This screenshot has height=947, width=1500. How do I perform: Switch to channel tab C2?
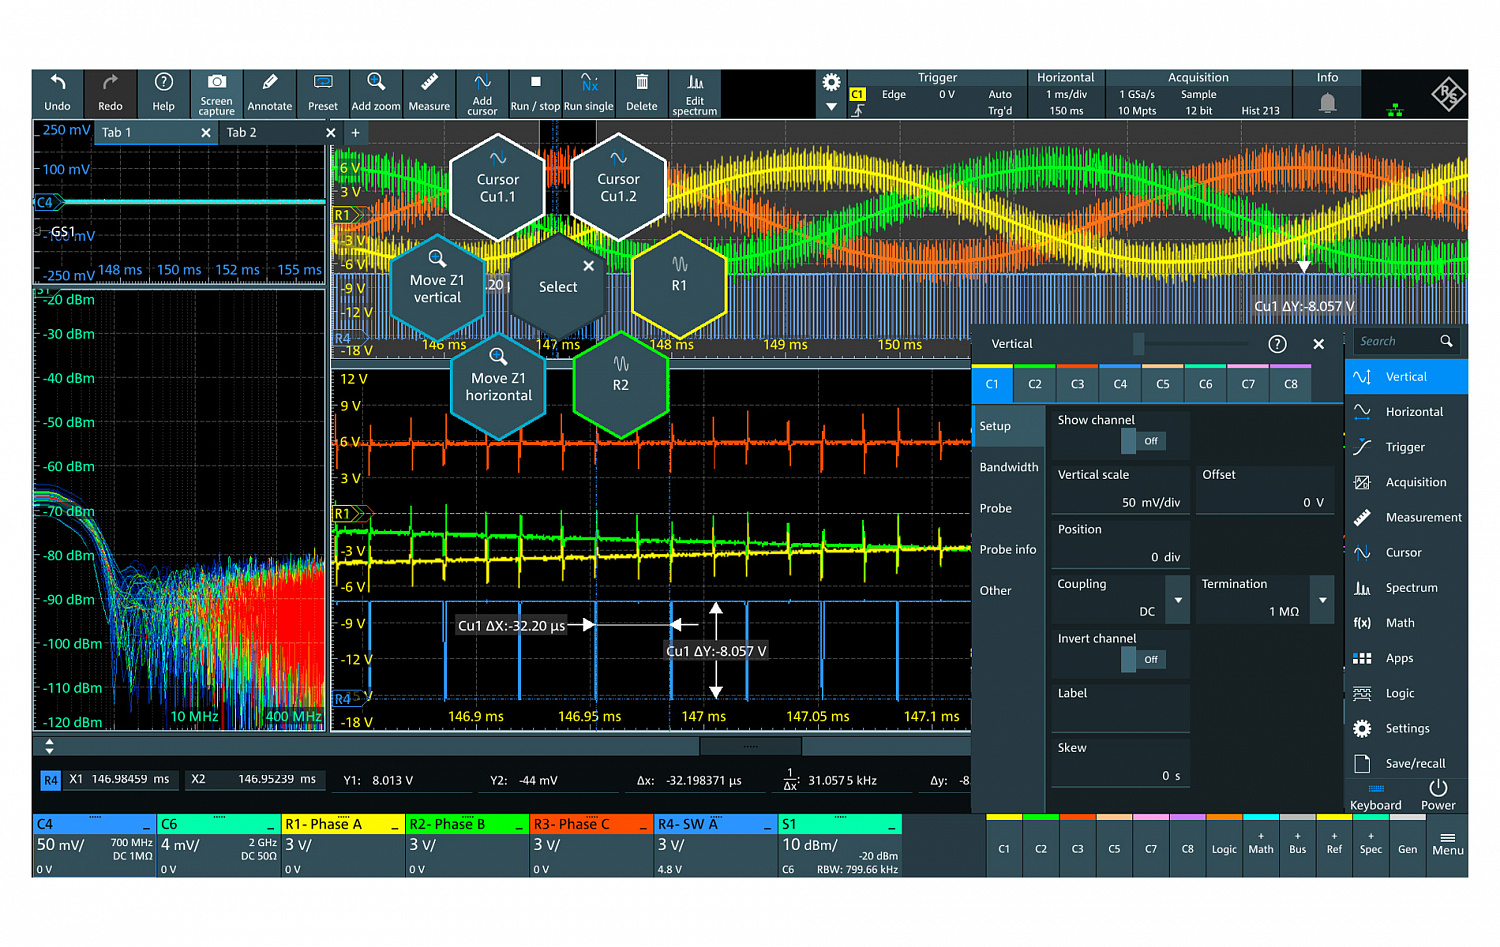click(1035, 384)
